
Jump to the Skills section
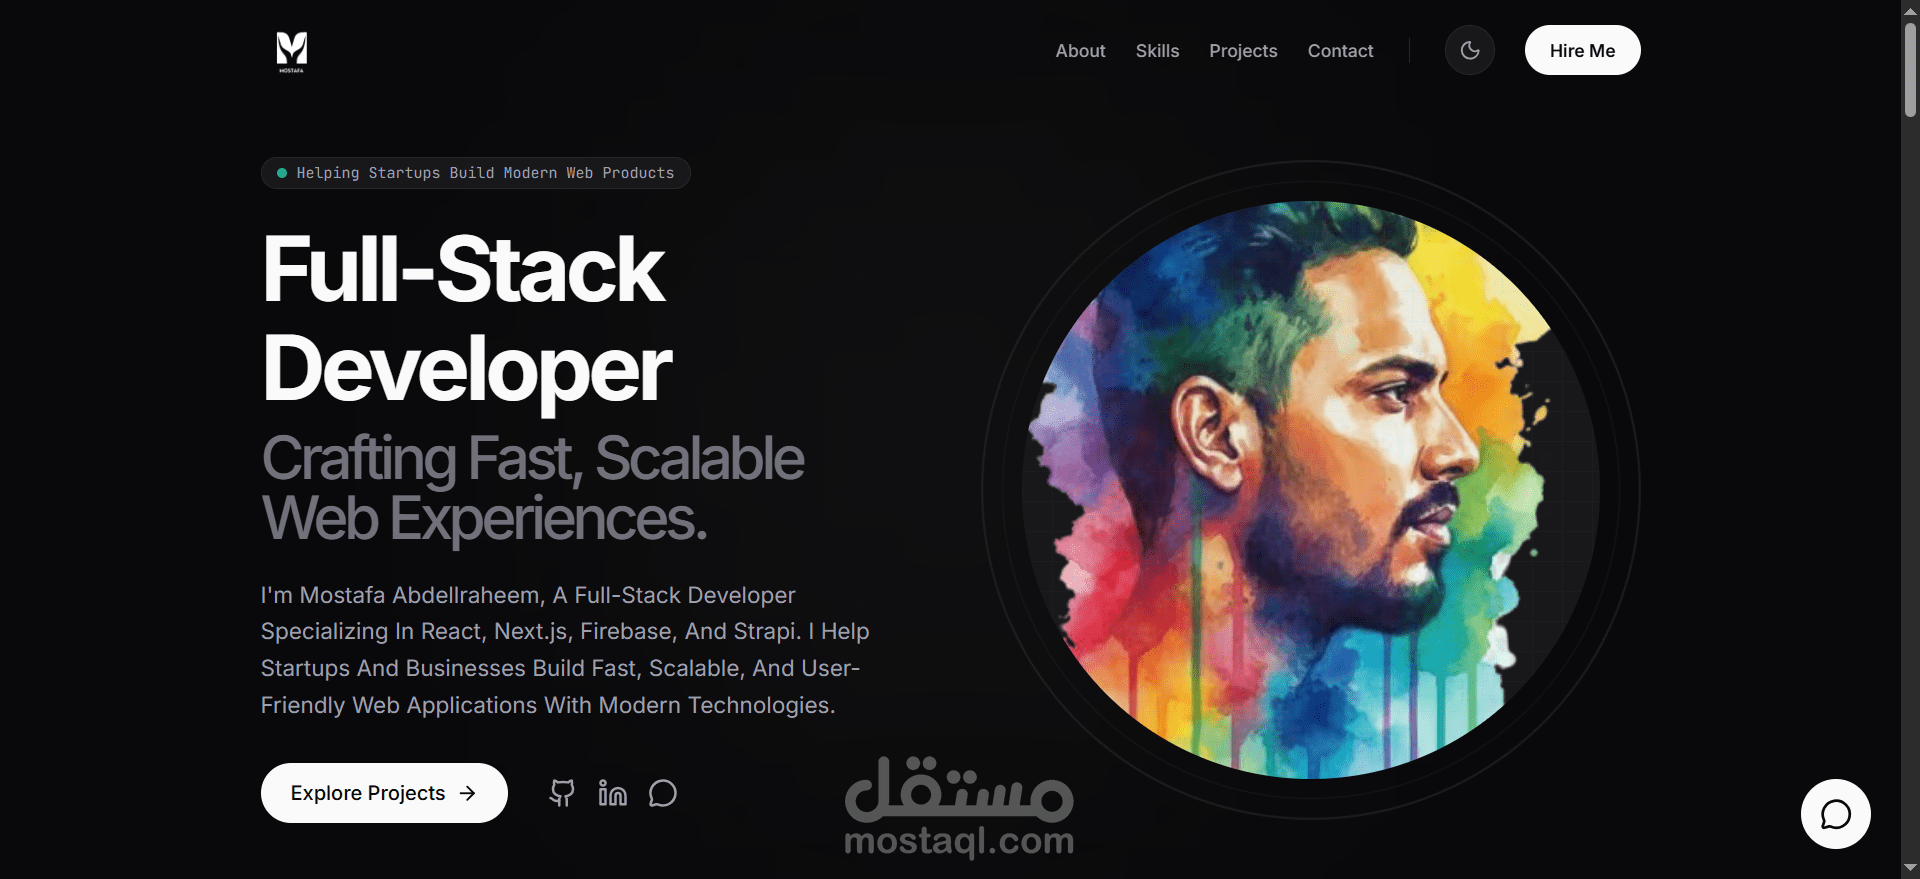pyautogui.click(x=1157, y=51)
